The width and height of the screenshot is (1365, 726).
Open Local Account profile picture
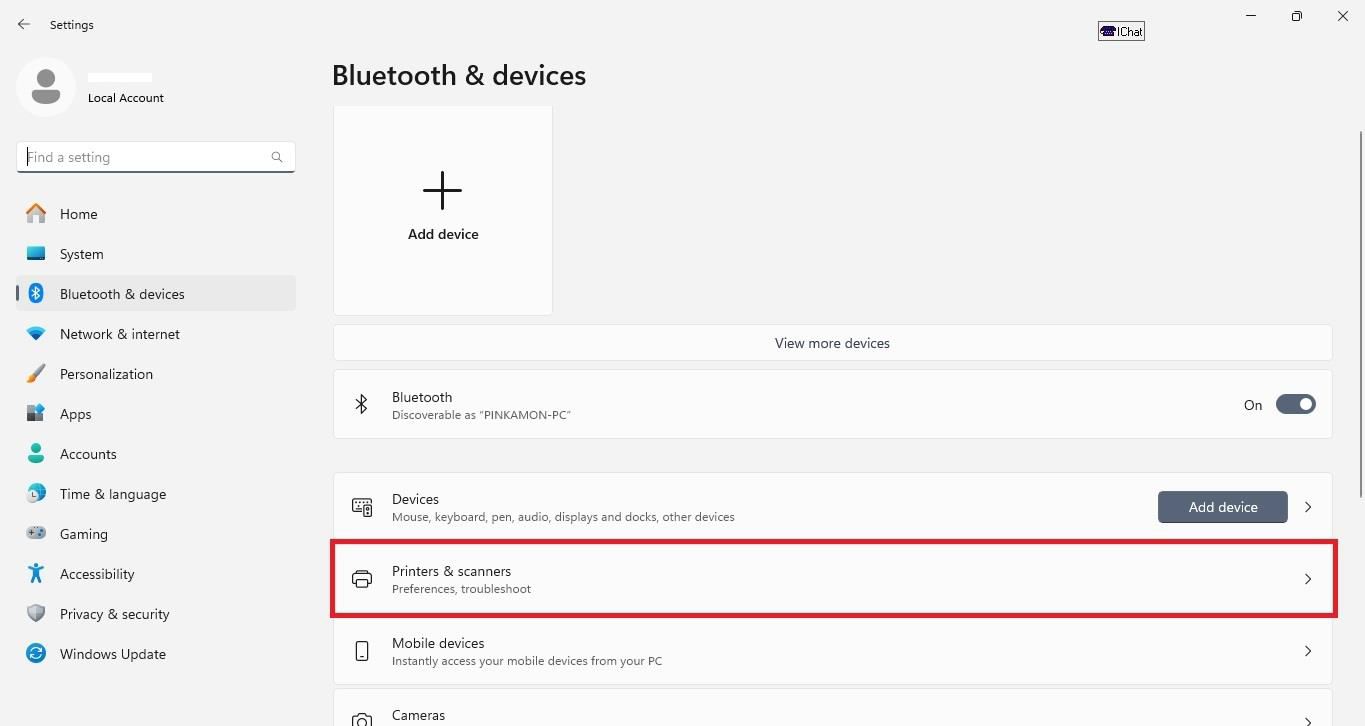pyautogui.click(x=46, y=87)
